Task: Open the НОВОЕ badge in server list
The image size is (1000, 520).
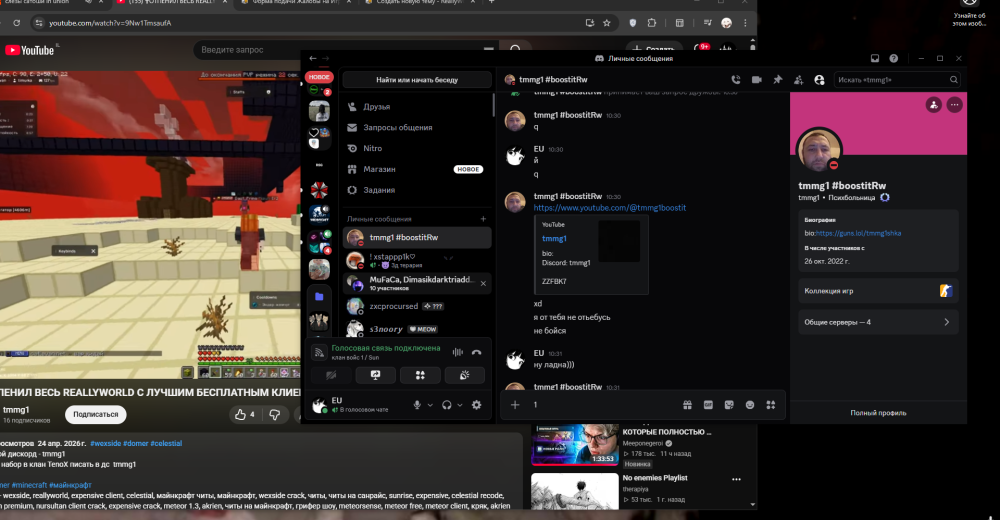Action: click(319, 77)
